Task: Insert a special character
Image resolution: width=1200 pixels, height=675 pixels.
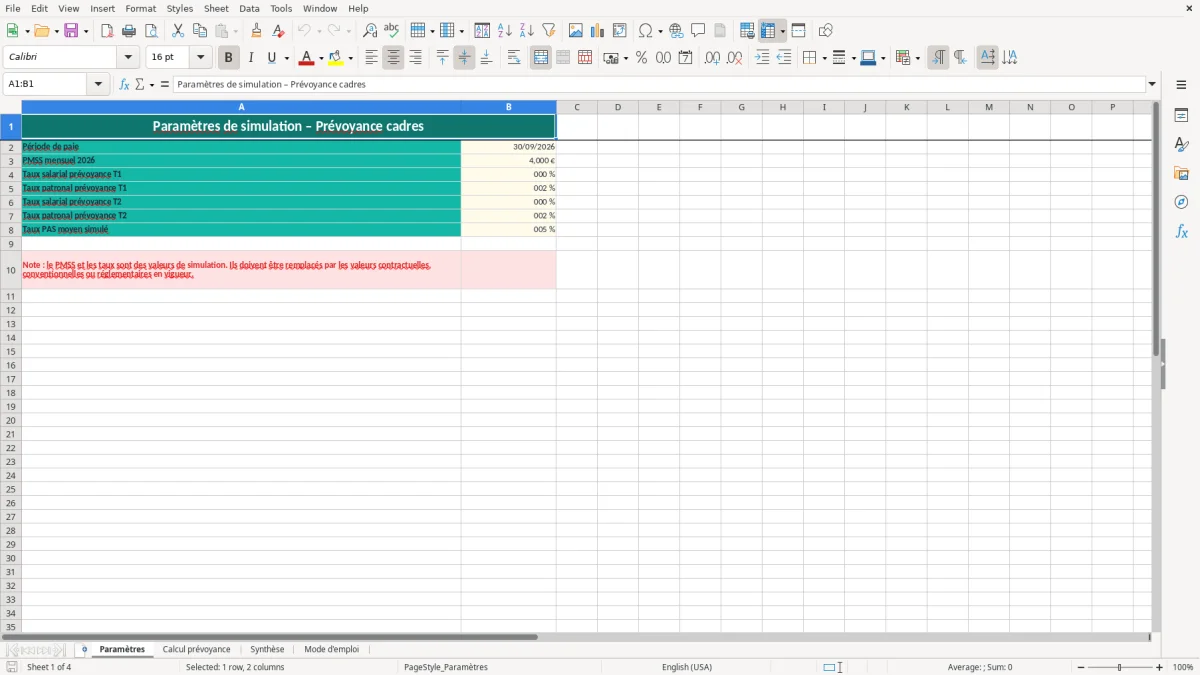Action: (646, 31)
